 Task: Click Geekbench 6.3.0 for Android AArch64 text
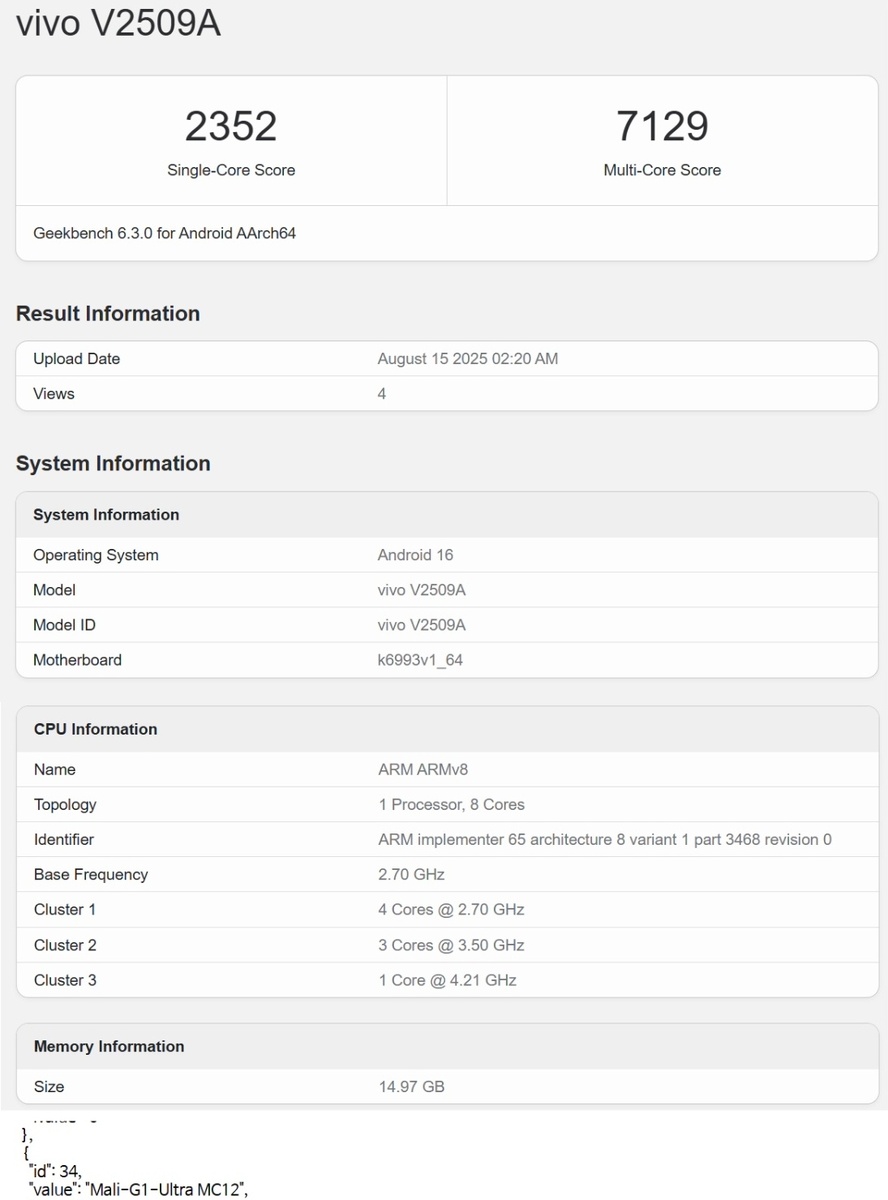pos(165,233)
